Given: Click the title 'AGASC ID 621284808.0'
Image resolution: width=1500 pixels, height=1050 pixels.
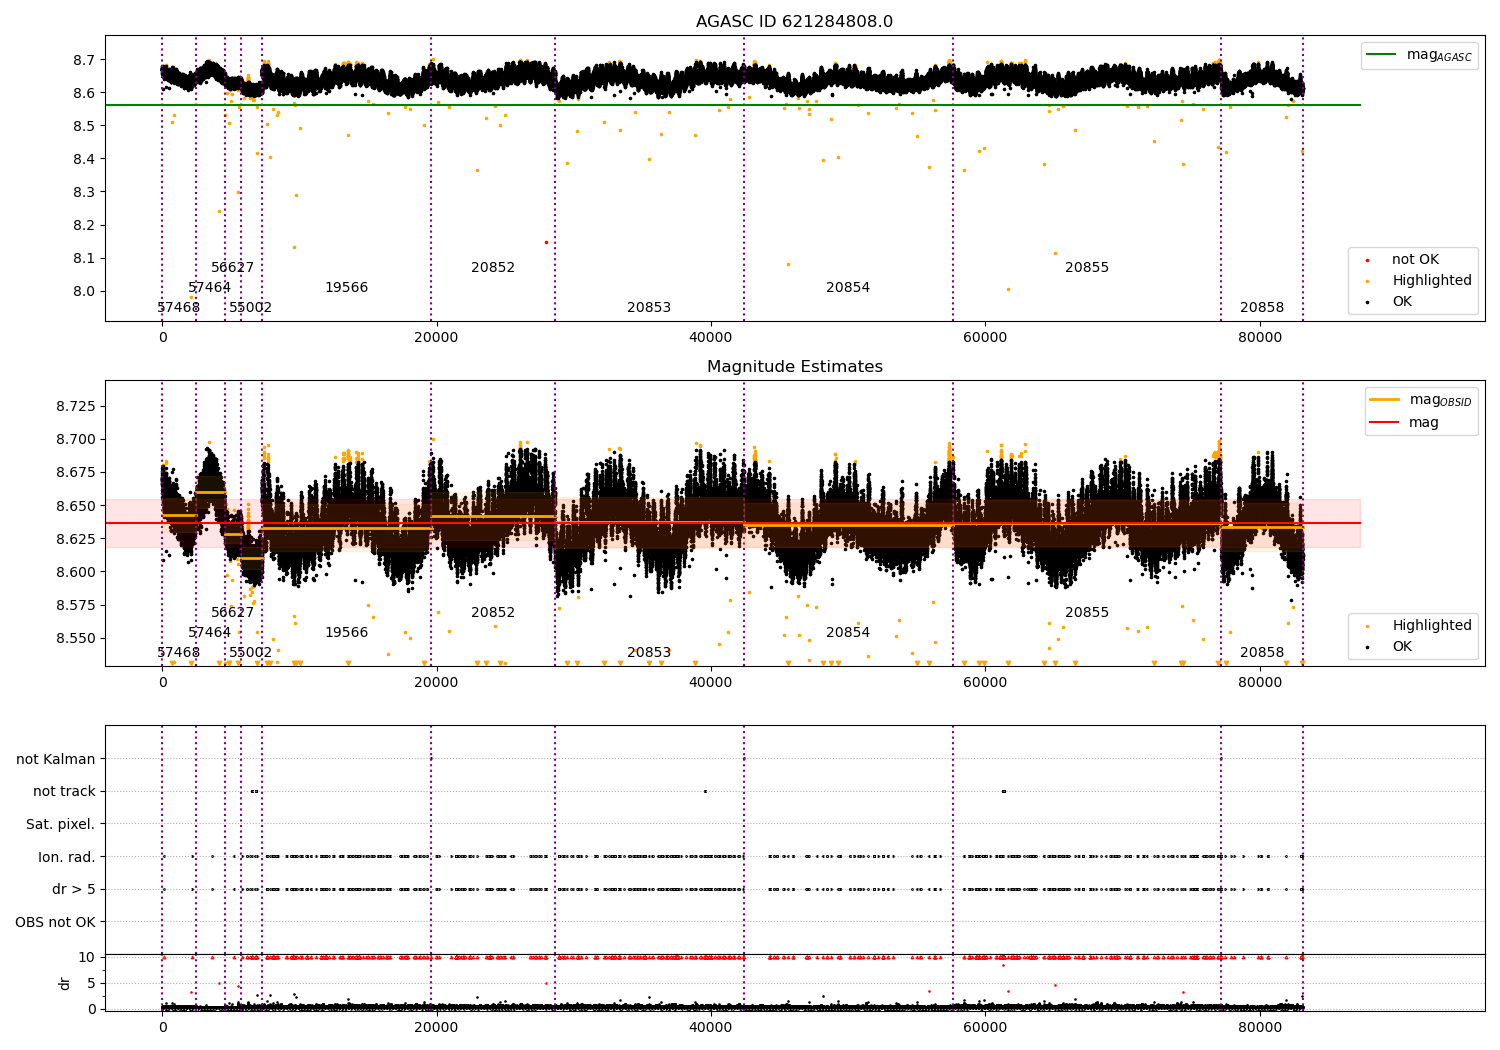Looking at the screenshot, I should pyautogui.click(x=794, y=22).
